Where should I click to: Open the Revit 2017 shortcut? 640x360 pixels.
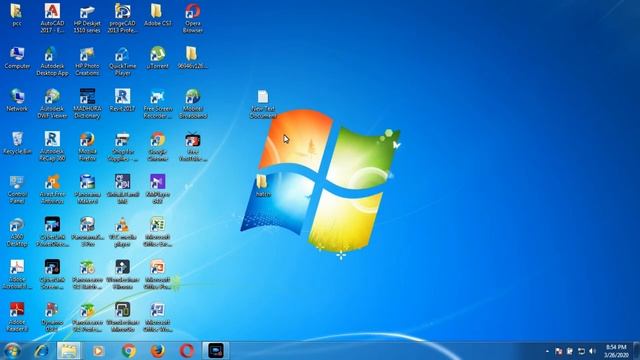coord(122,100)
